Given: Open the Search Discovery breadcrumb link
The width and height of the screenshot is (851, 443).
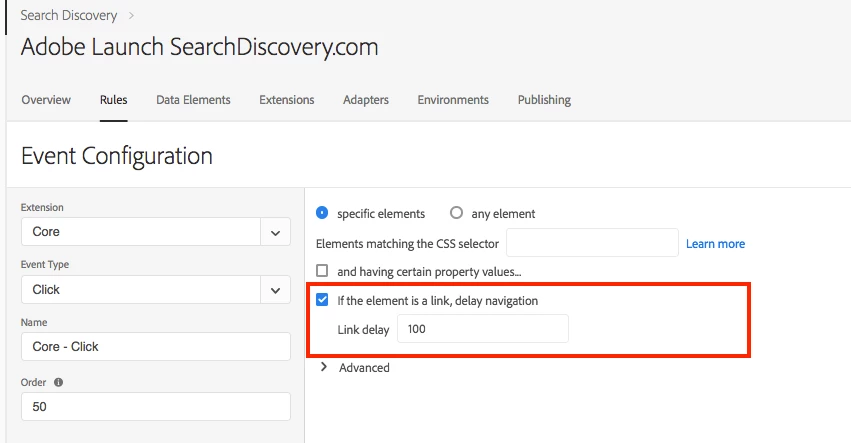Looking at the screenshot, I should 68,15.
